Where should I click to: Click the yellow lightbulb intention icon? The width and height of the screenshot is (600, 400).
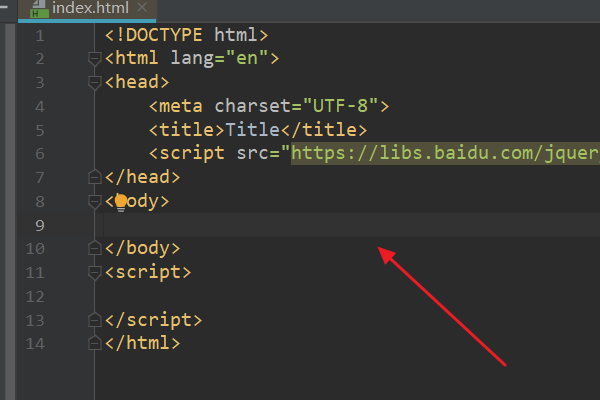click(x=121, y=202)
